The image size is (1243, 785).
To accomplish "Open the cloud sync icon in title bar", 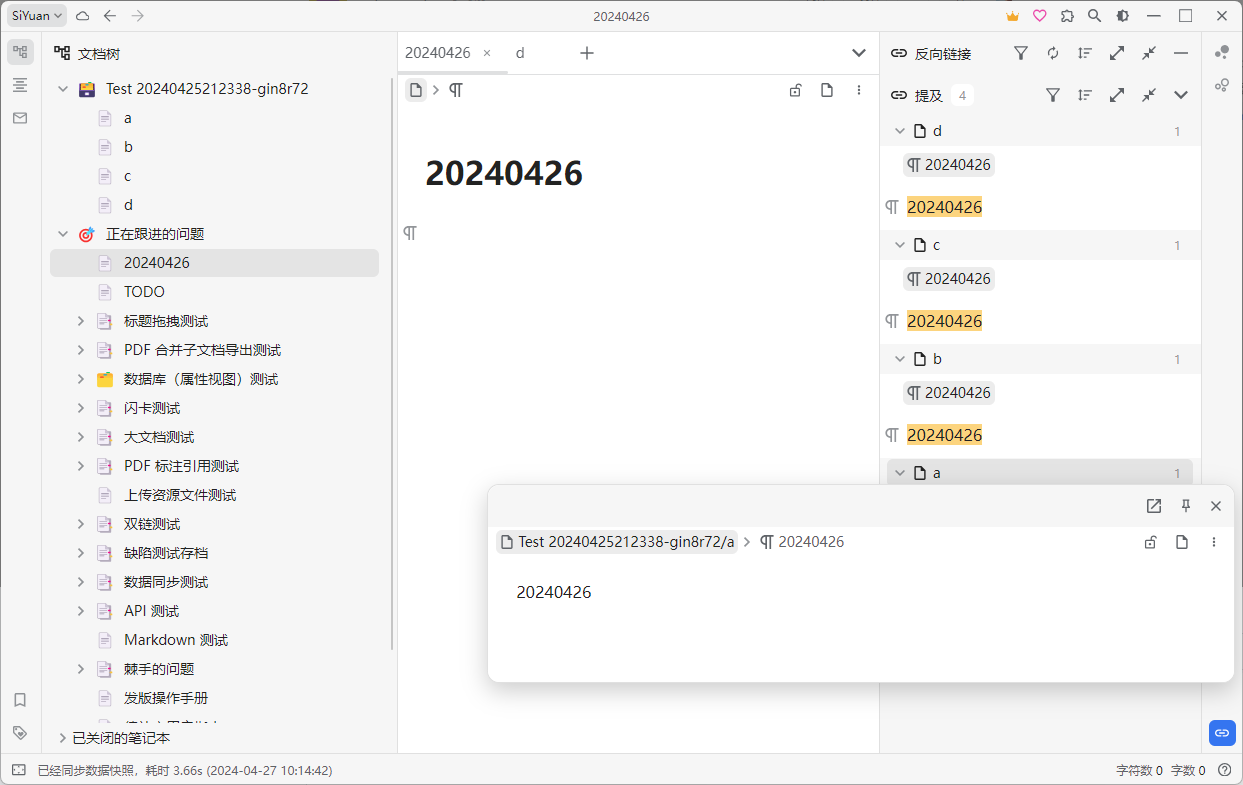I will coord(83,16).
